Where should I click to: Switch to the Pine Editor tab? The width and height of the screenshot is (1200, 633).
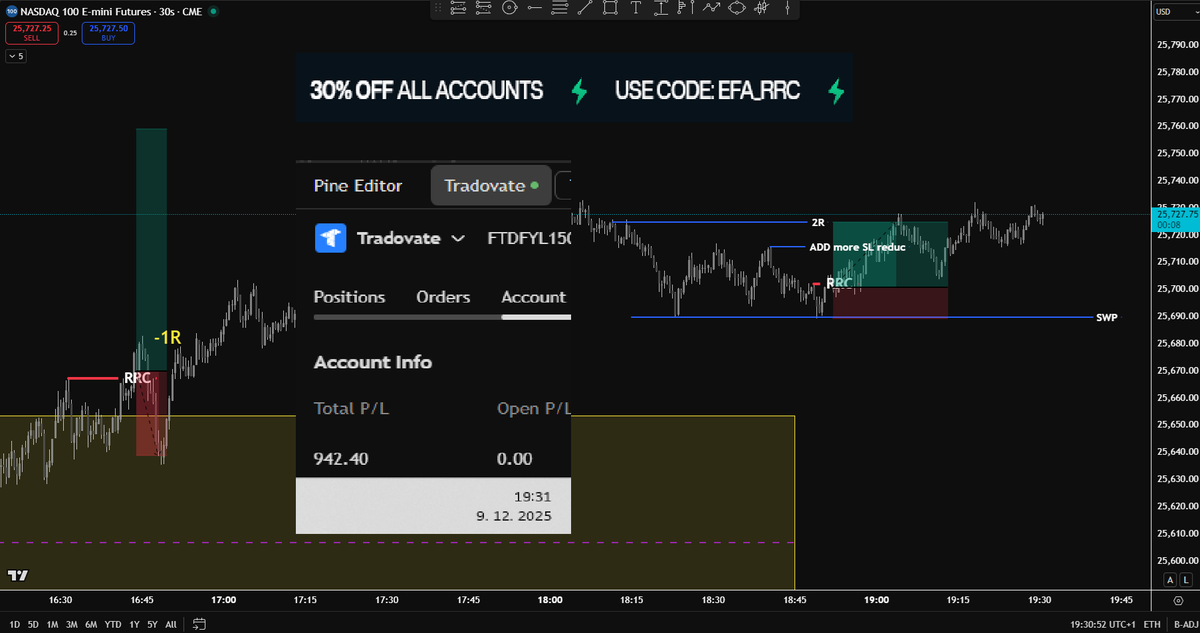click(x=358, y=186)
